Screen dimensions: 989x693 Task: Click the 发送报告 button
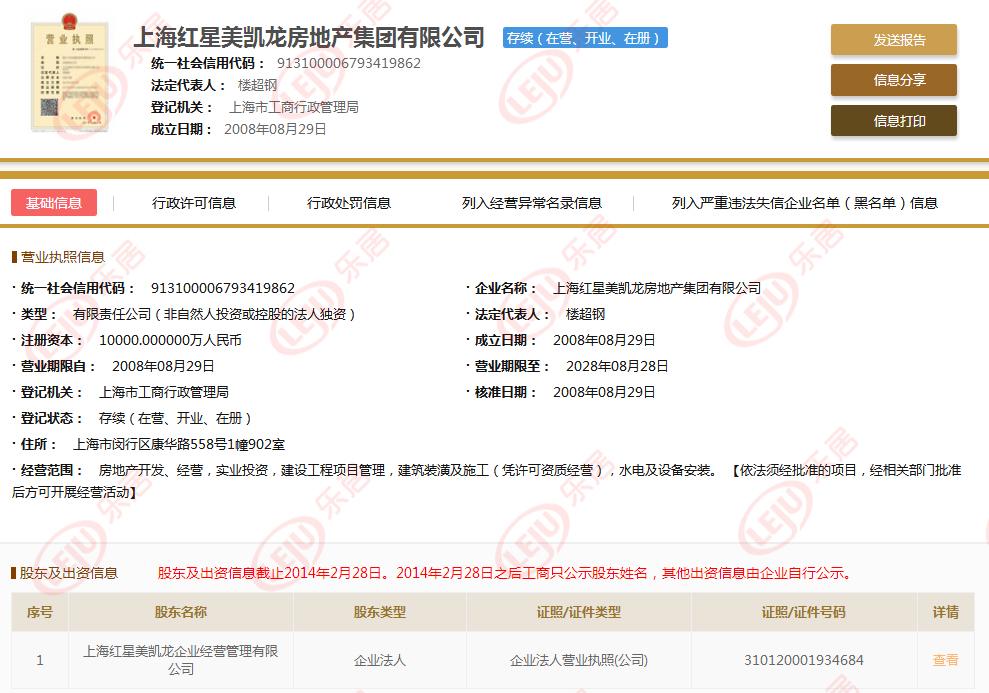coord(894,40)
